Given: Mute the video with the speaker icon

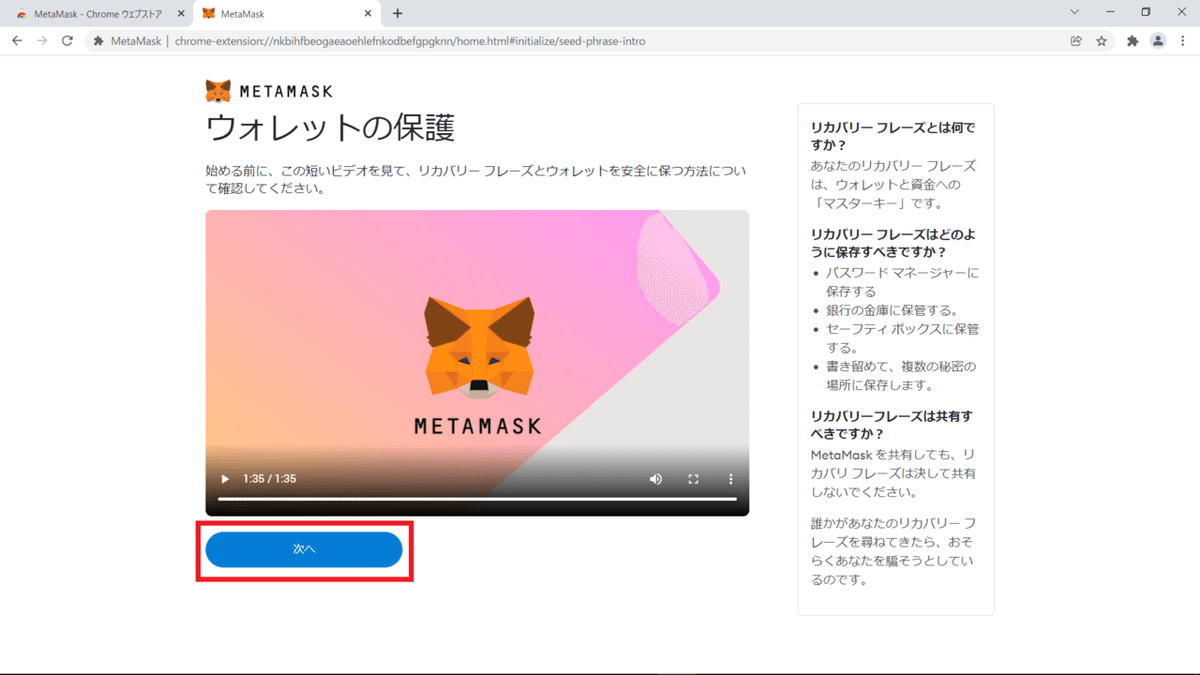Looking at the screenshot, I should (x=656, y=479).
